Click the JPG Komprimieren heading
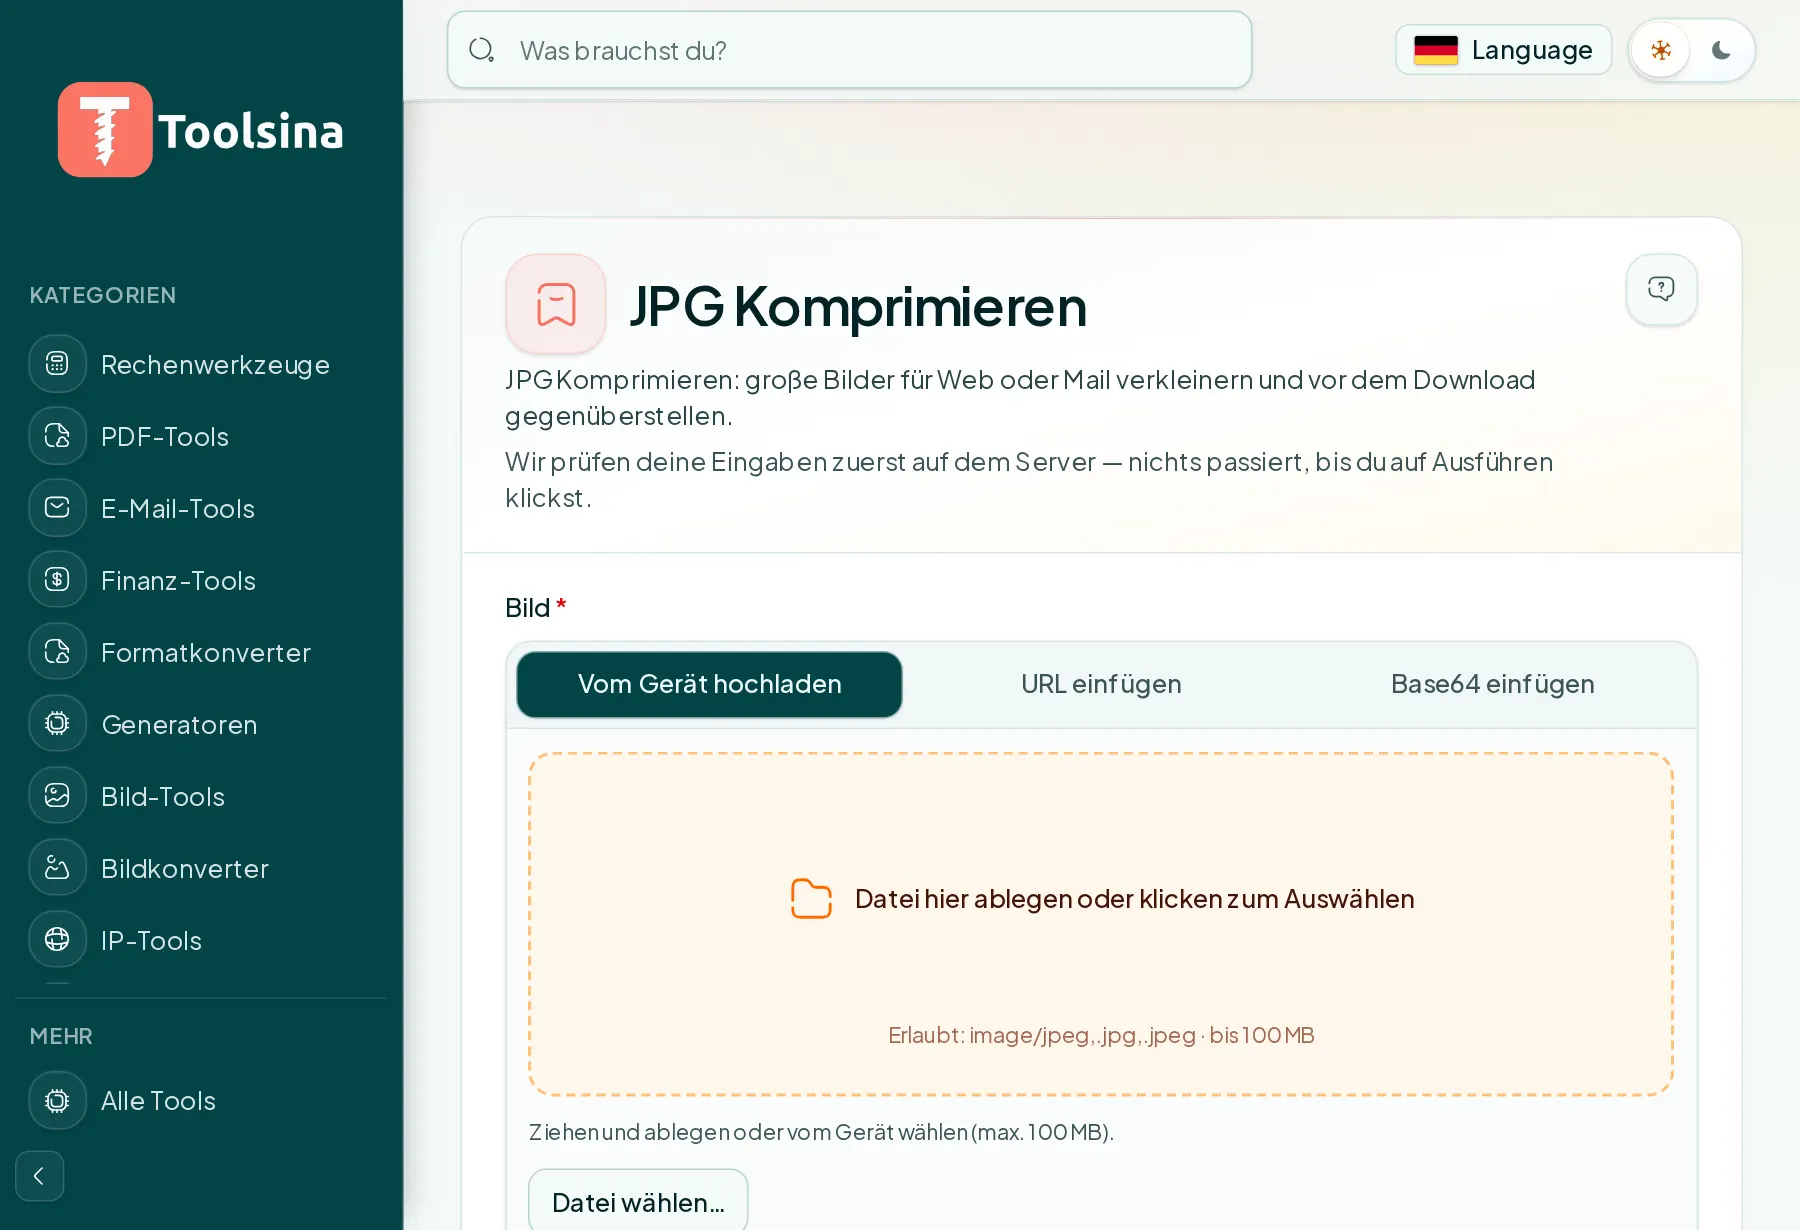The width and height of the screenshot is (1800, 1230). 858,306
